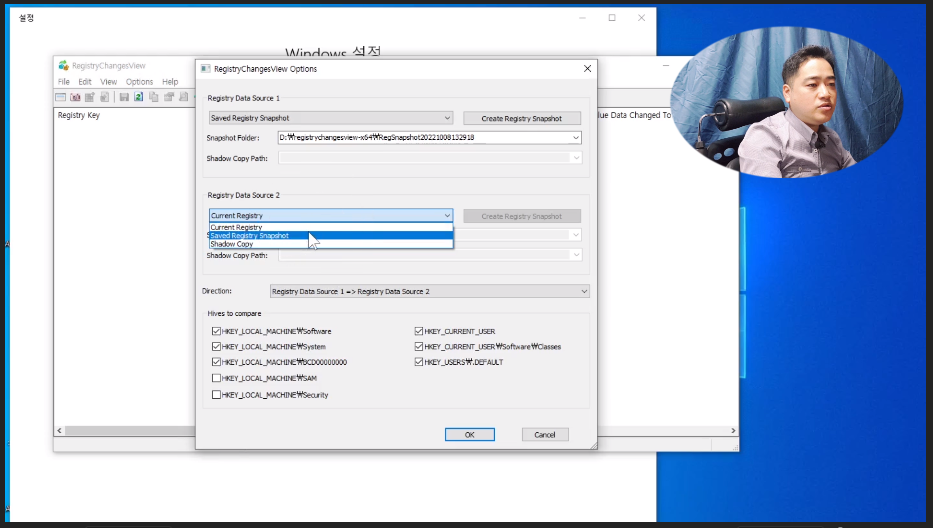Toggle HKEY_LOCAL_MACHINE\BCD00000000 checkbox
The height and width of the screenshot is (528, 933).
coord(216,362)
